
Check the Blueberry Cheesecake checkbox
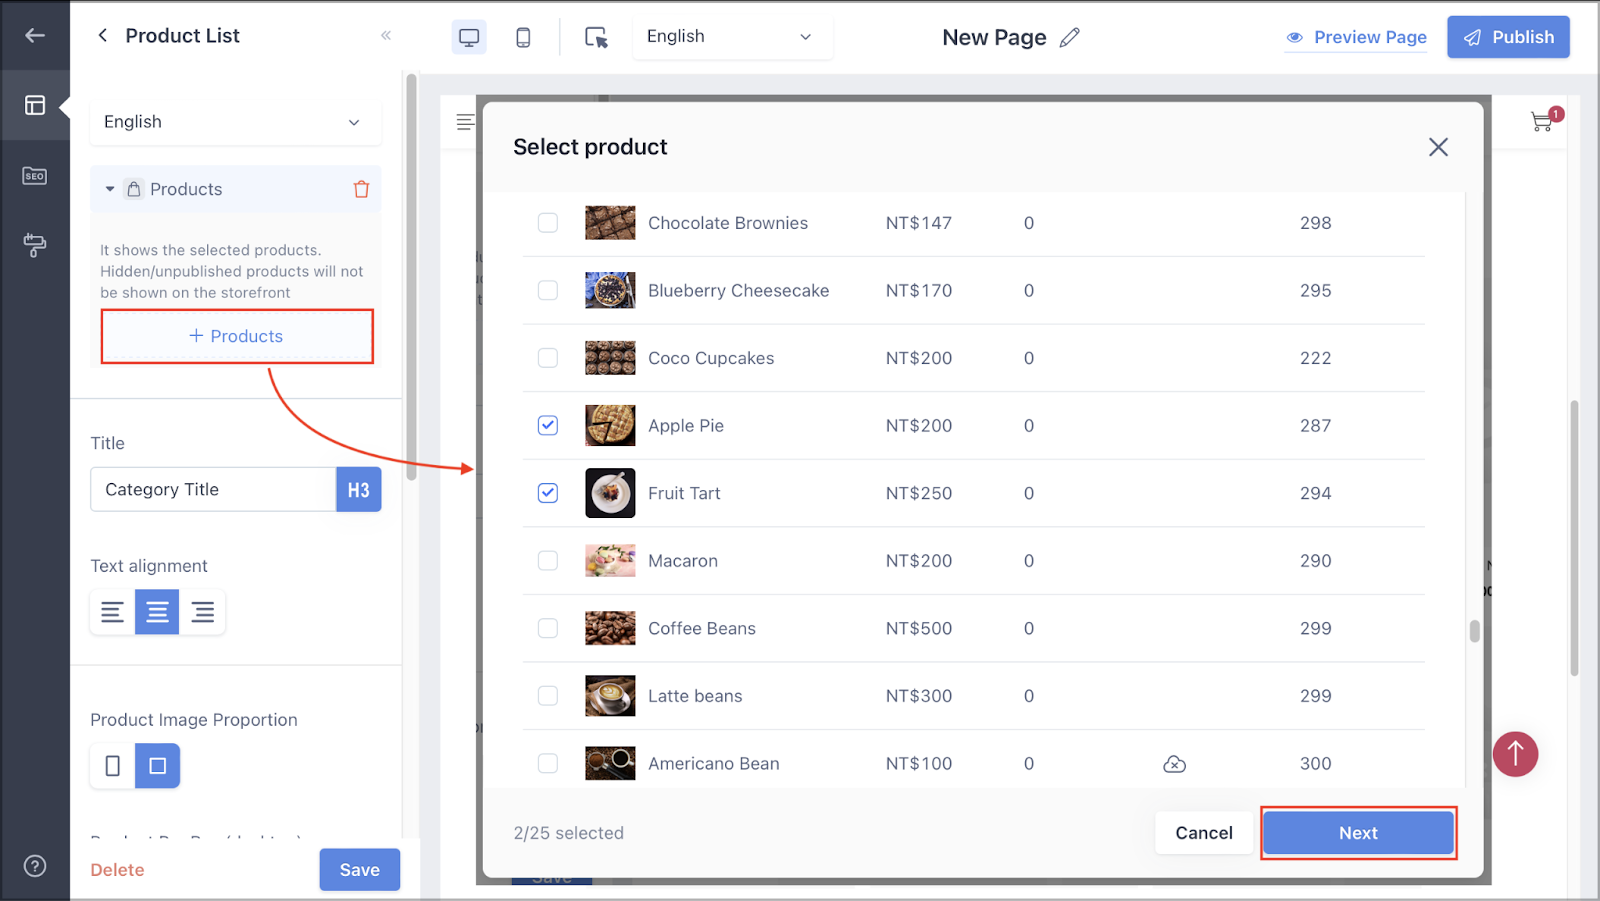click(548, 290)
